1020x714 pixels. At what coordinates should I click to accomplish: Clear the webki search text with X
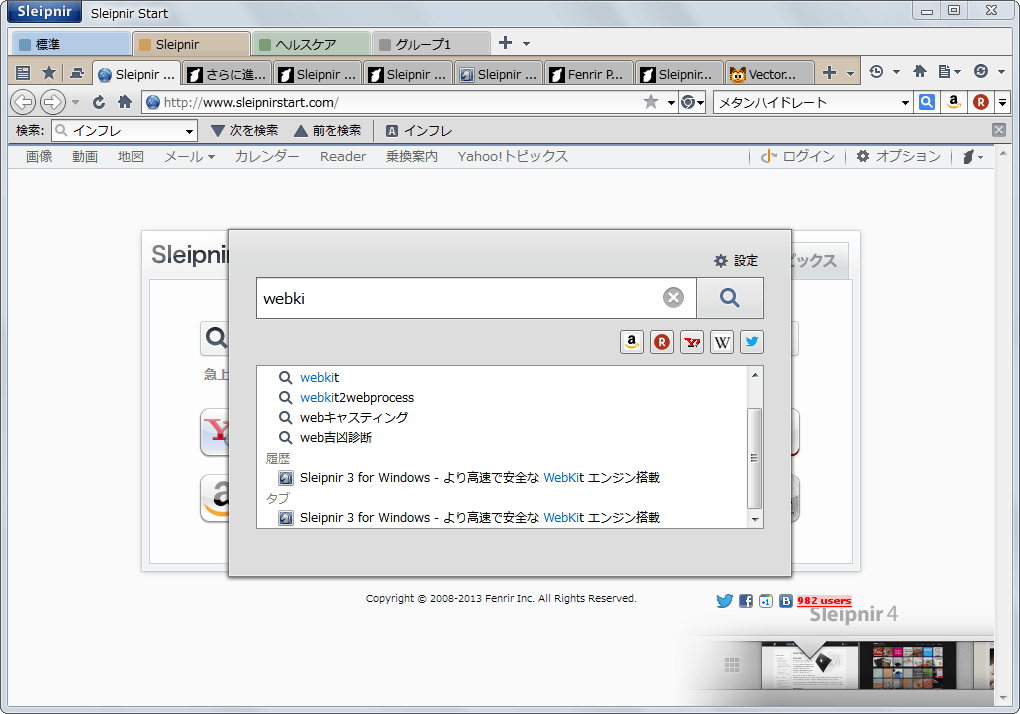tap(673, 298)
